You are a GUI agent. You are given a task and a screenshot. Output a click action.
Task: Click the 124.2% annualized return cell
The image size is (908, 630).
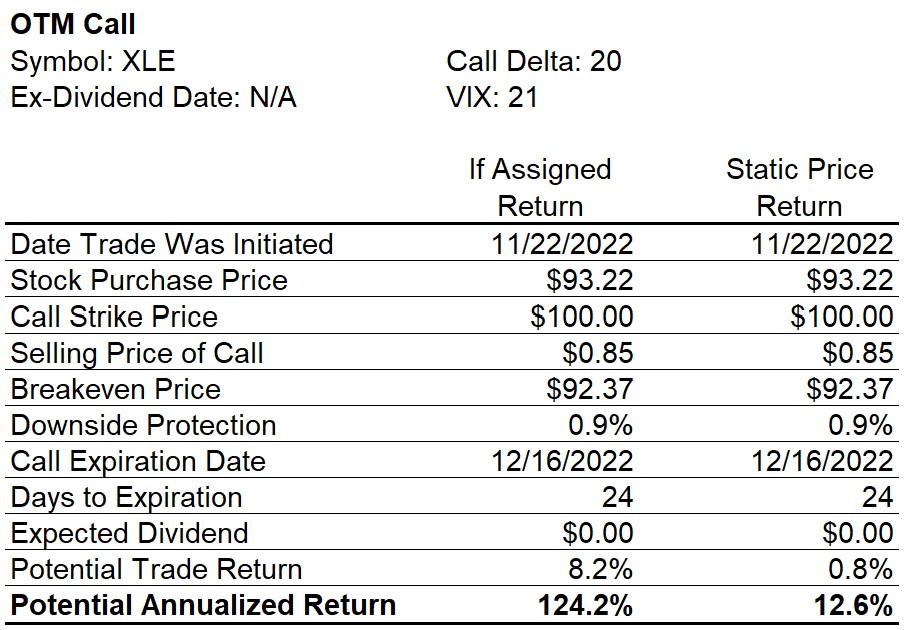tap(585, 606)
